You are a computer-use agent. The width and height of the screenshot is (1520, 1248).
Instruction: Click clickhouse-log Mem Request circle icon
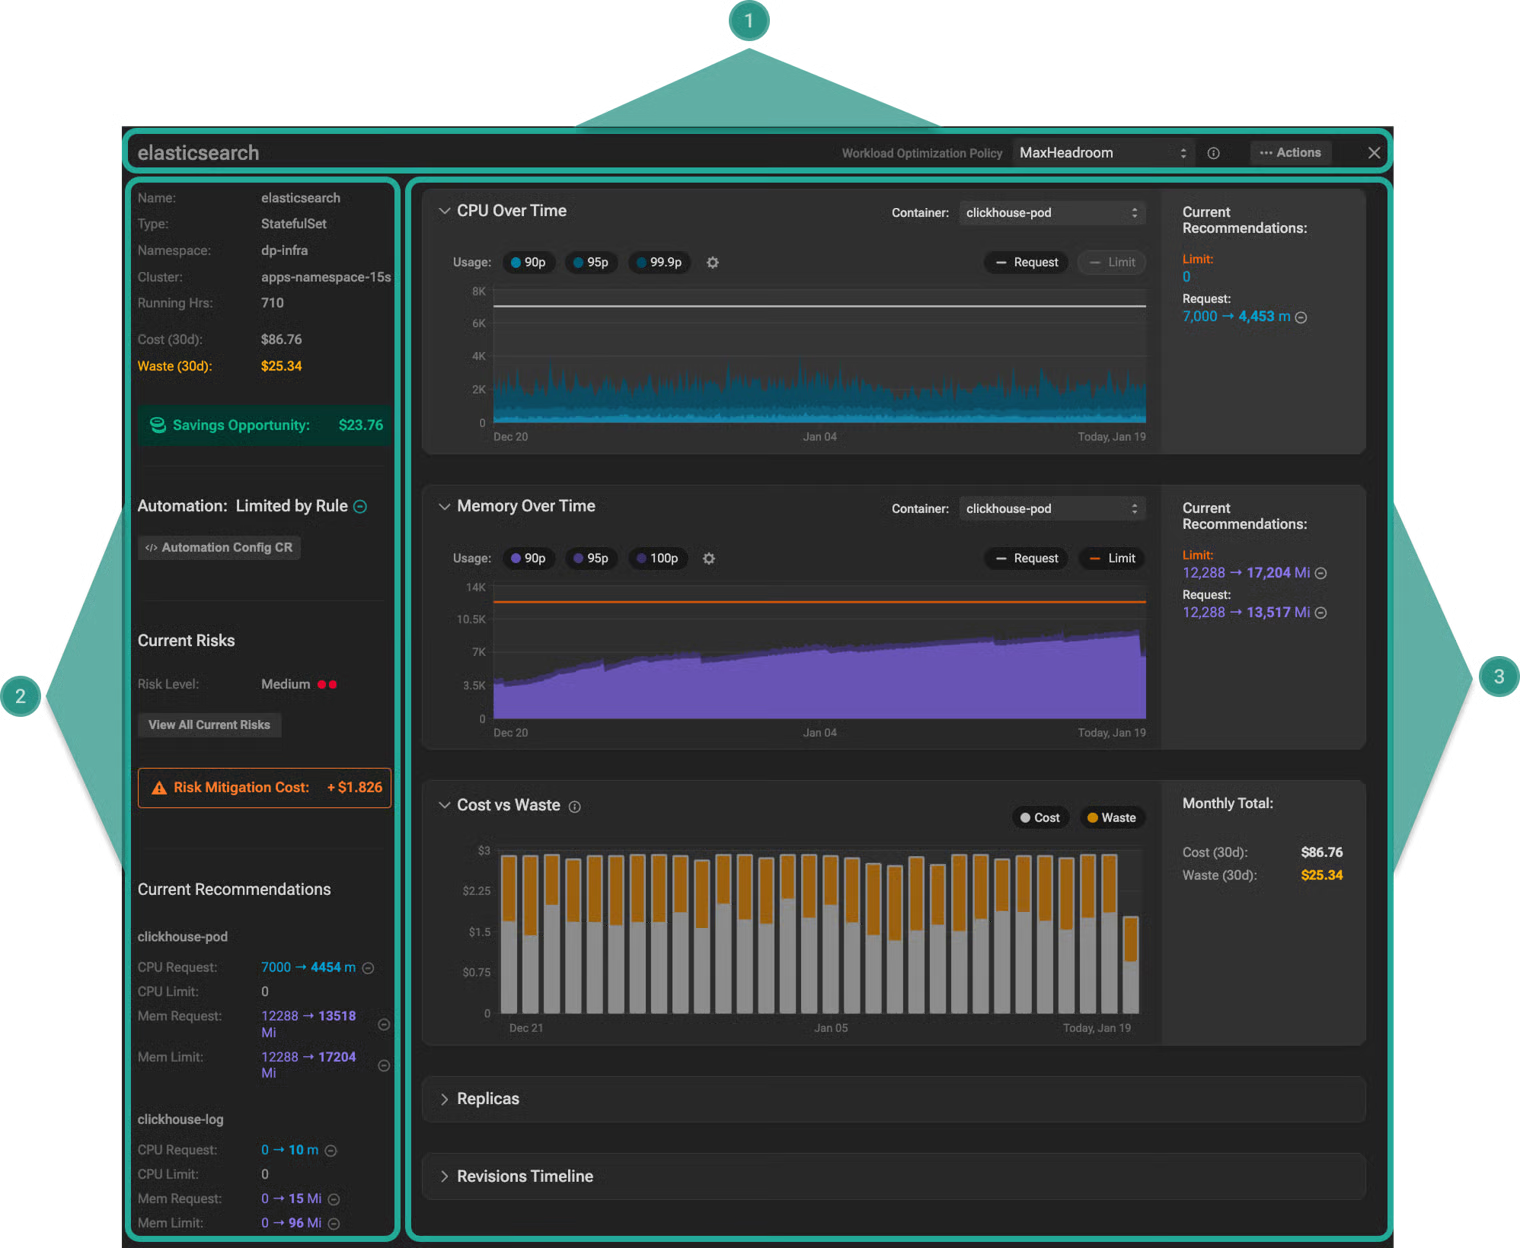[x=334, y=1199]
